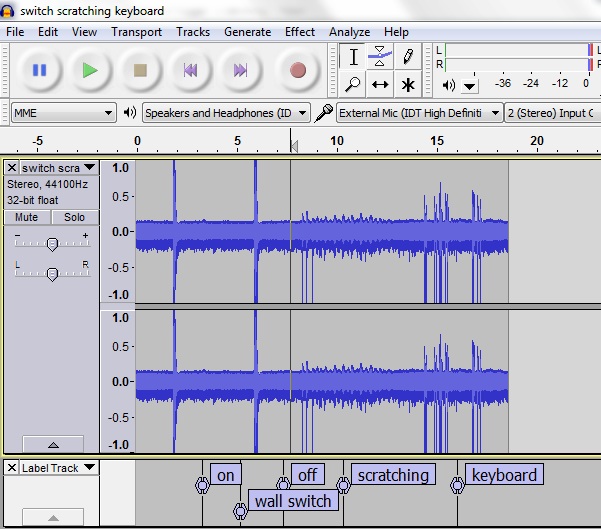Viewport: 601px width, 529px height.
Task: Open the Generate menu
Action: (x=247, y=32)
